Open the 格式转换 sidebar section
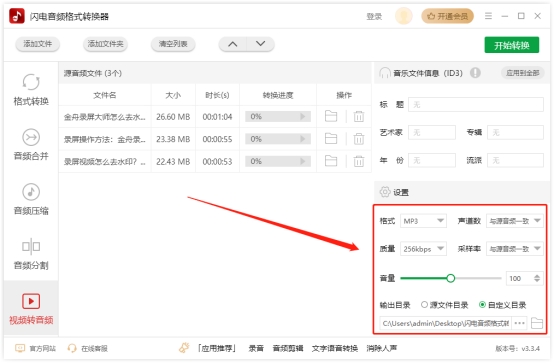 (31, 90)
